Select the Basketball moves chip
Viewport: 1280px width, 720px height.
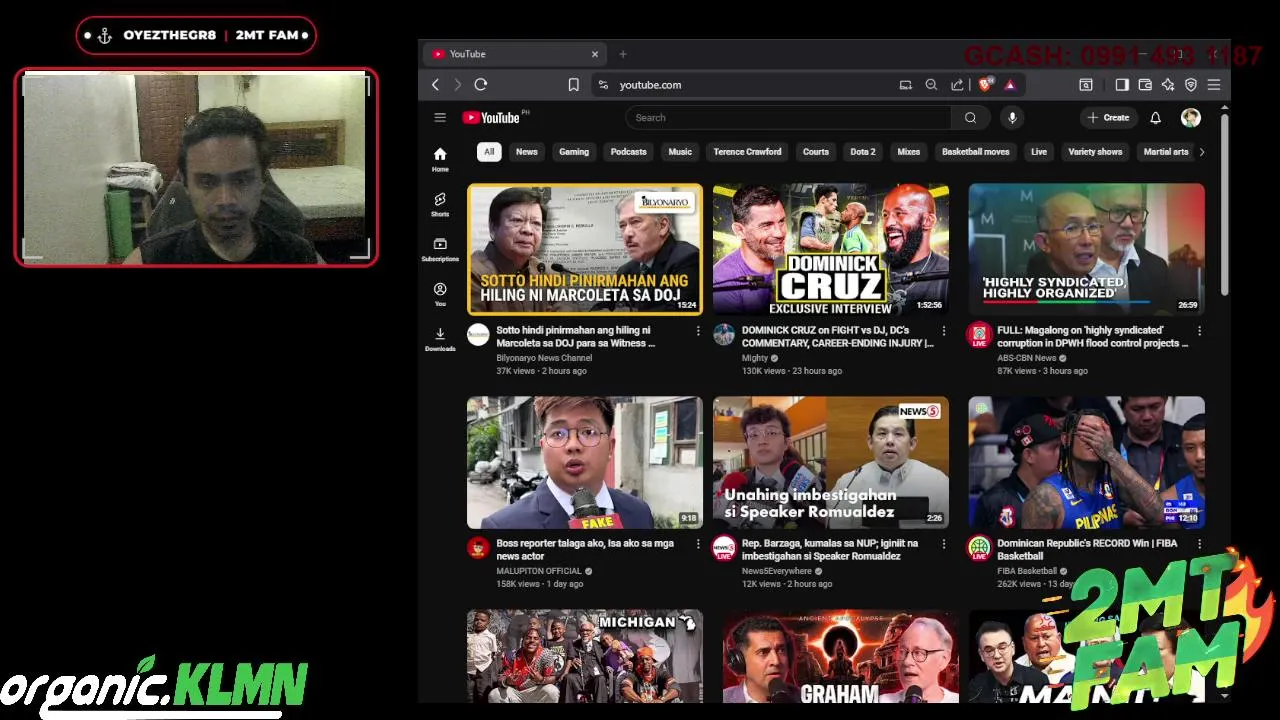tap(975, 152)
